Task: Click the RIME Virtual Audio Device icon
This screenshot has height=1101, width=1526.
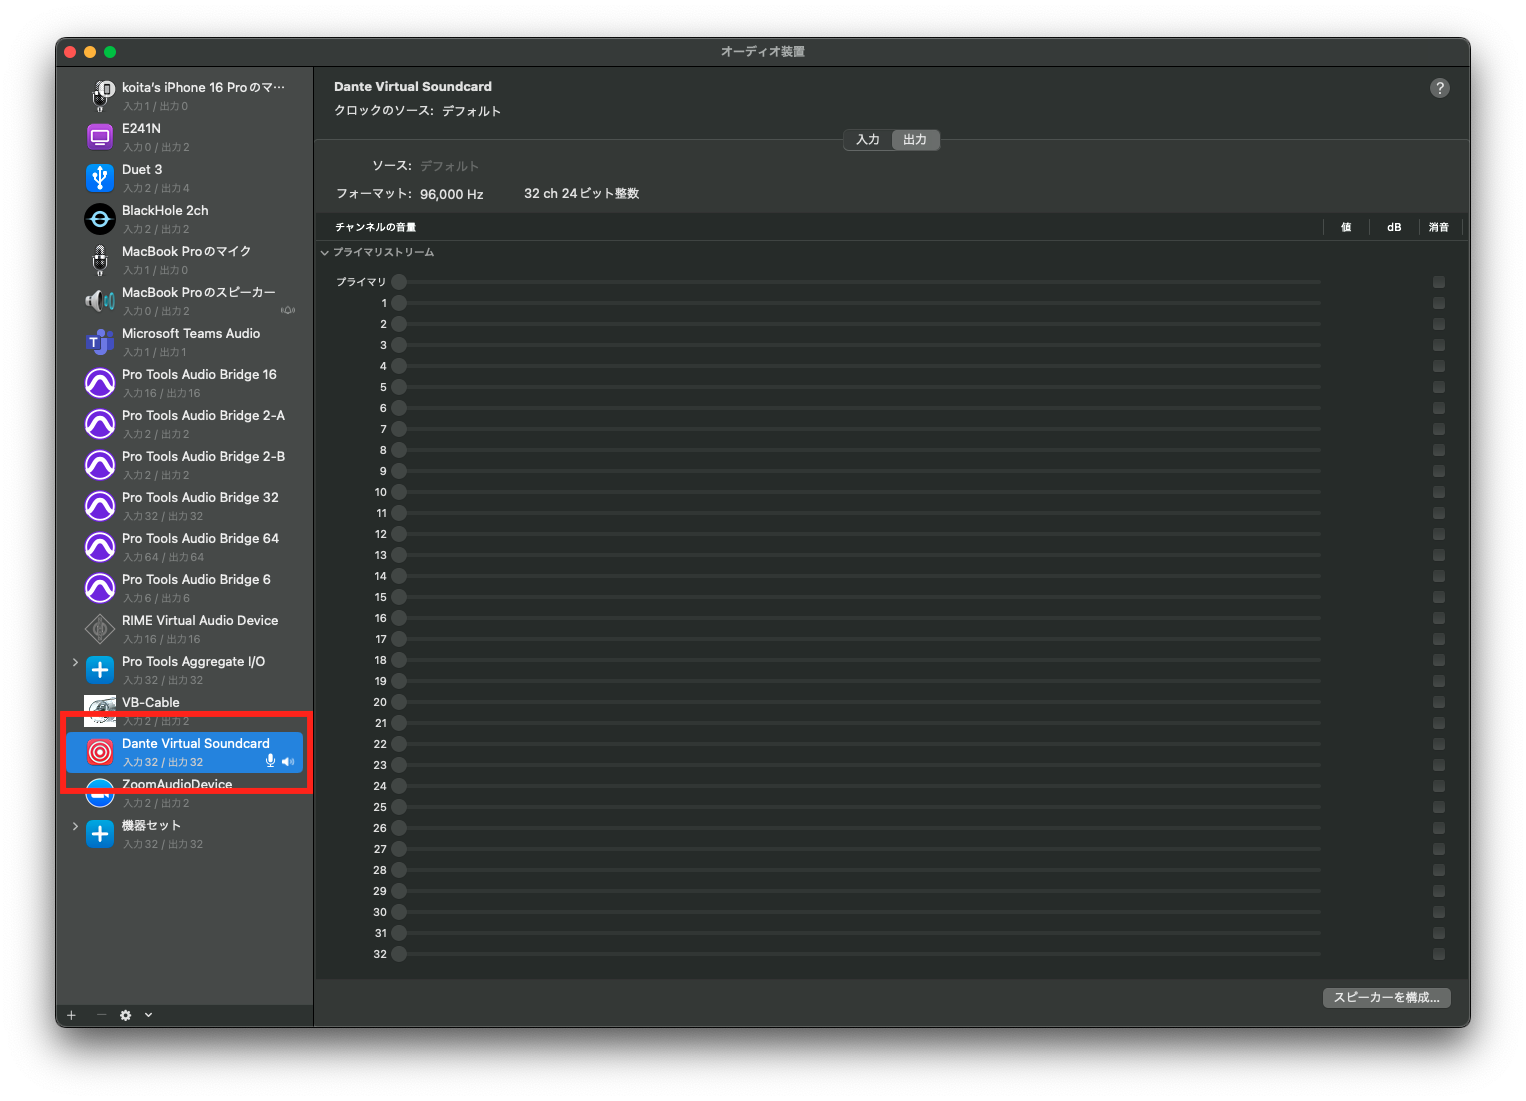Action: coord(99,629)
